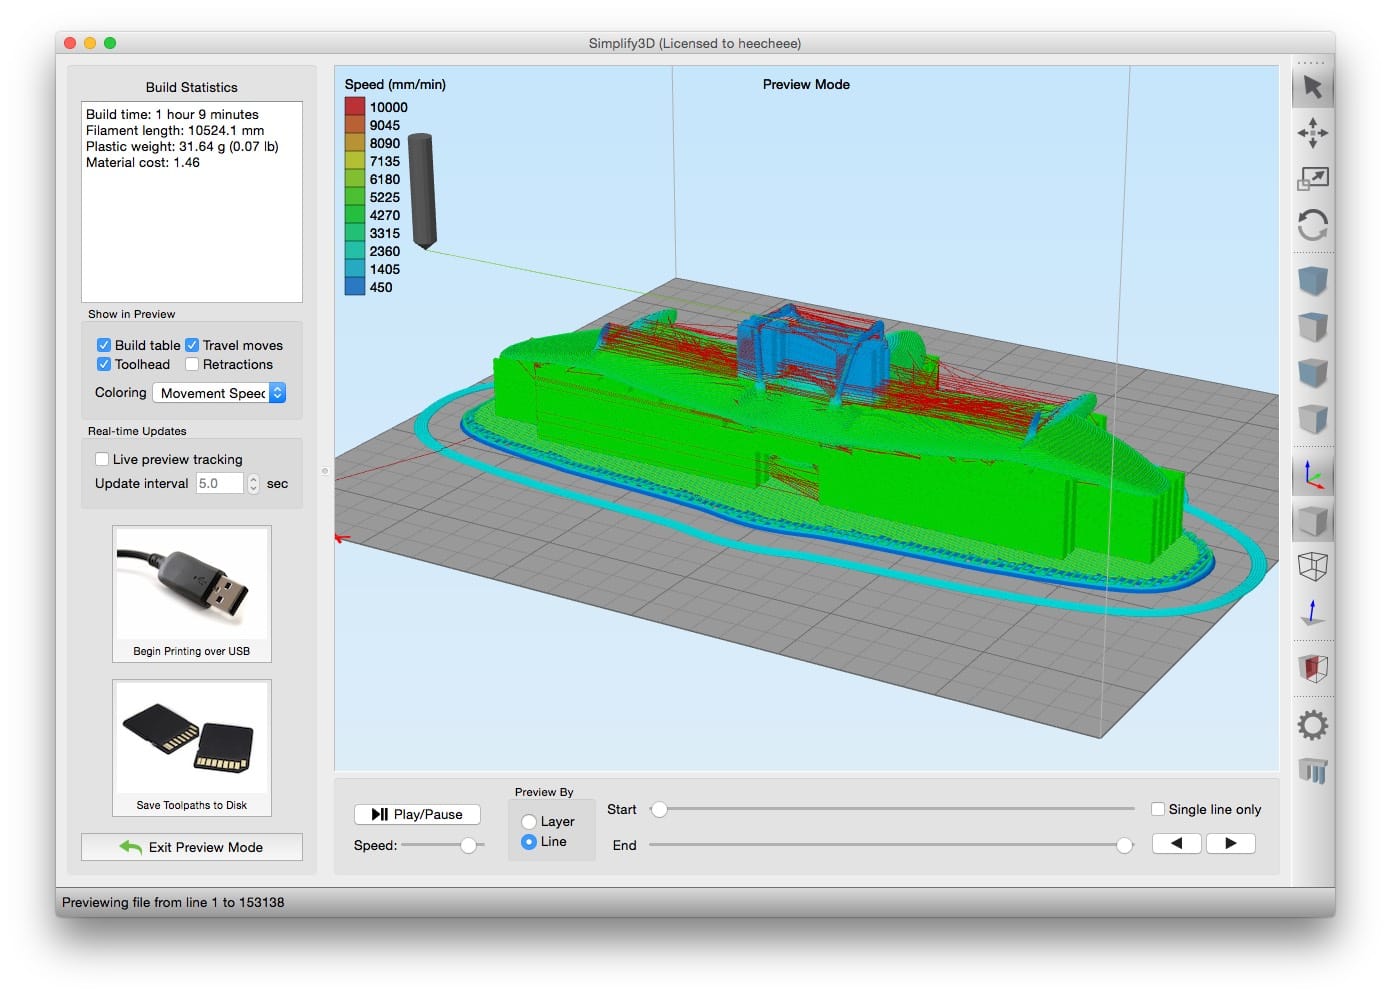Select the rotate model tool
This screenshot has width=1391, height=997.
click(x=1312, y=225)
